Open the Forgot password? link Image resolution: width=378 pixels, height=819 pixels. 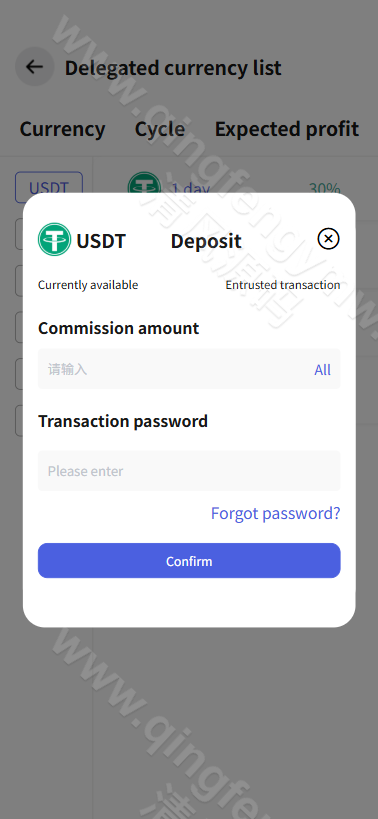pos(275,513)
